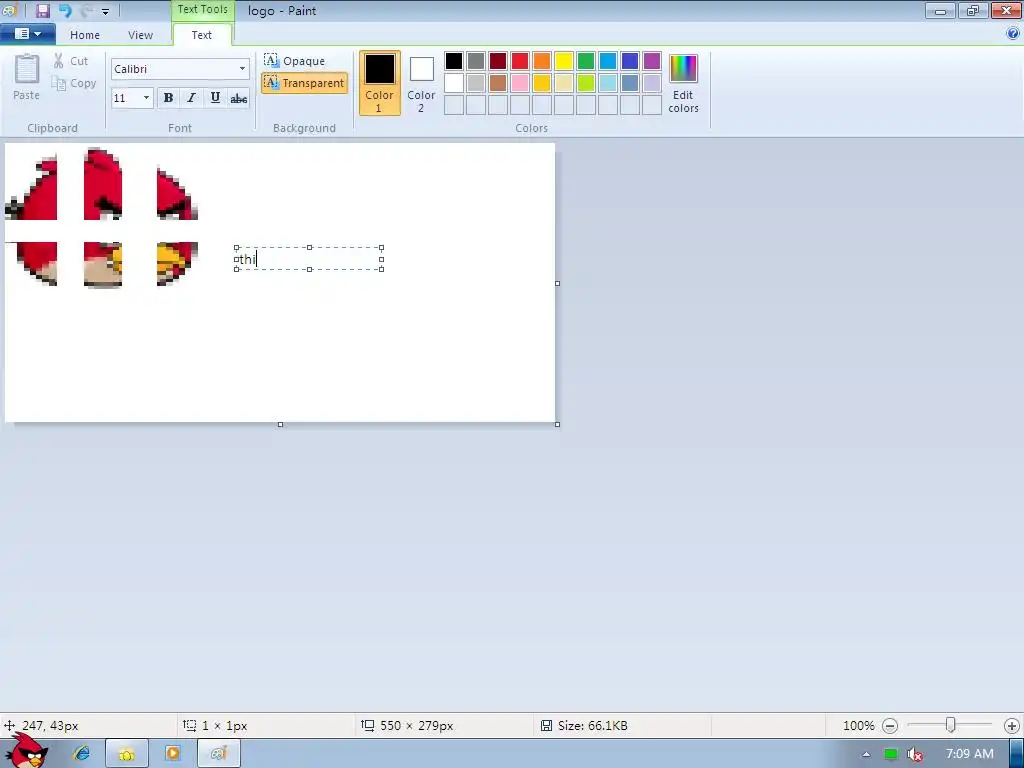1024x768 pixels.
Task: Select Opaque background option
Action: tap(295, 61)
